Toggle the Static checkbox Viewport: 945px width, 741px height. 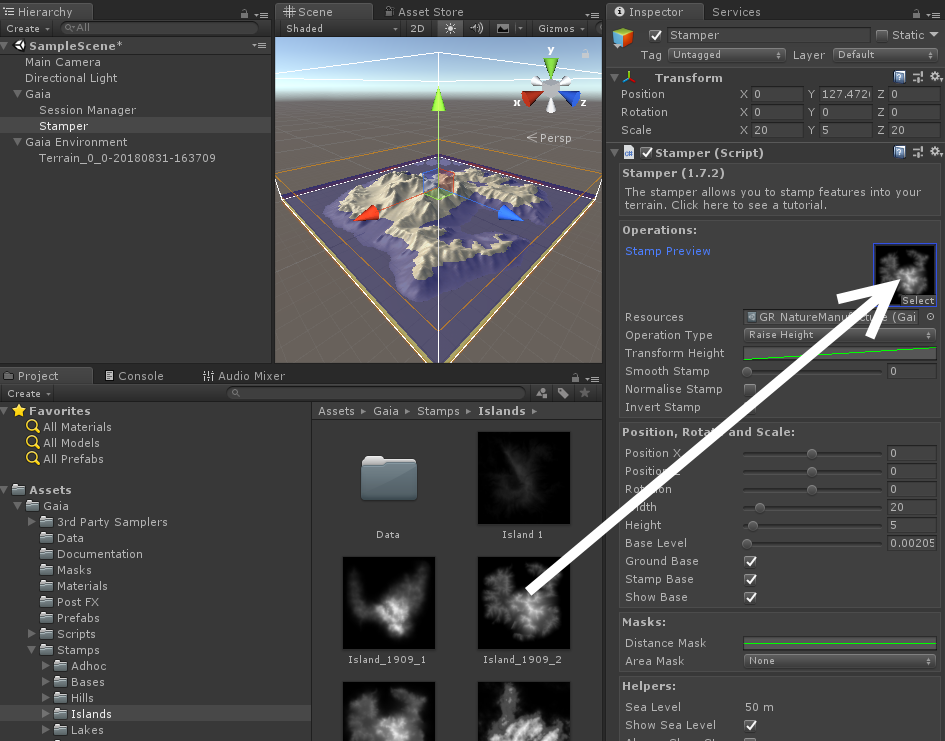pos(881,35)
